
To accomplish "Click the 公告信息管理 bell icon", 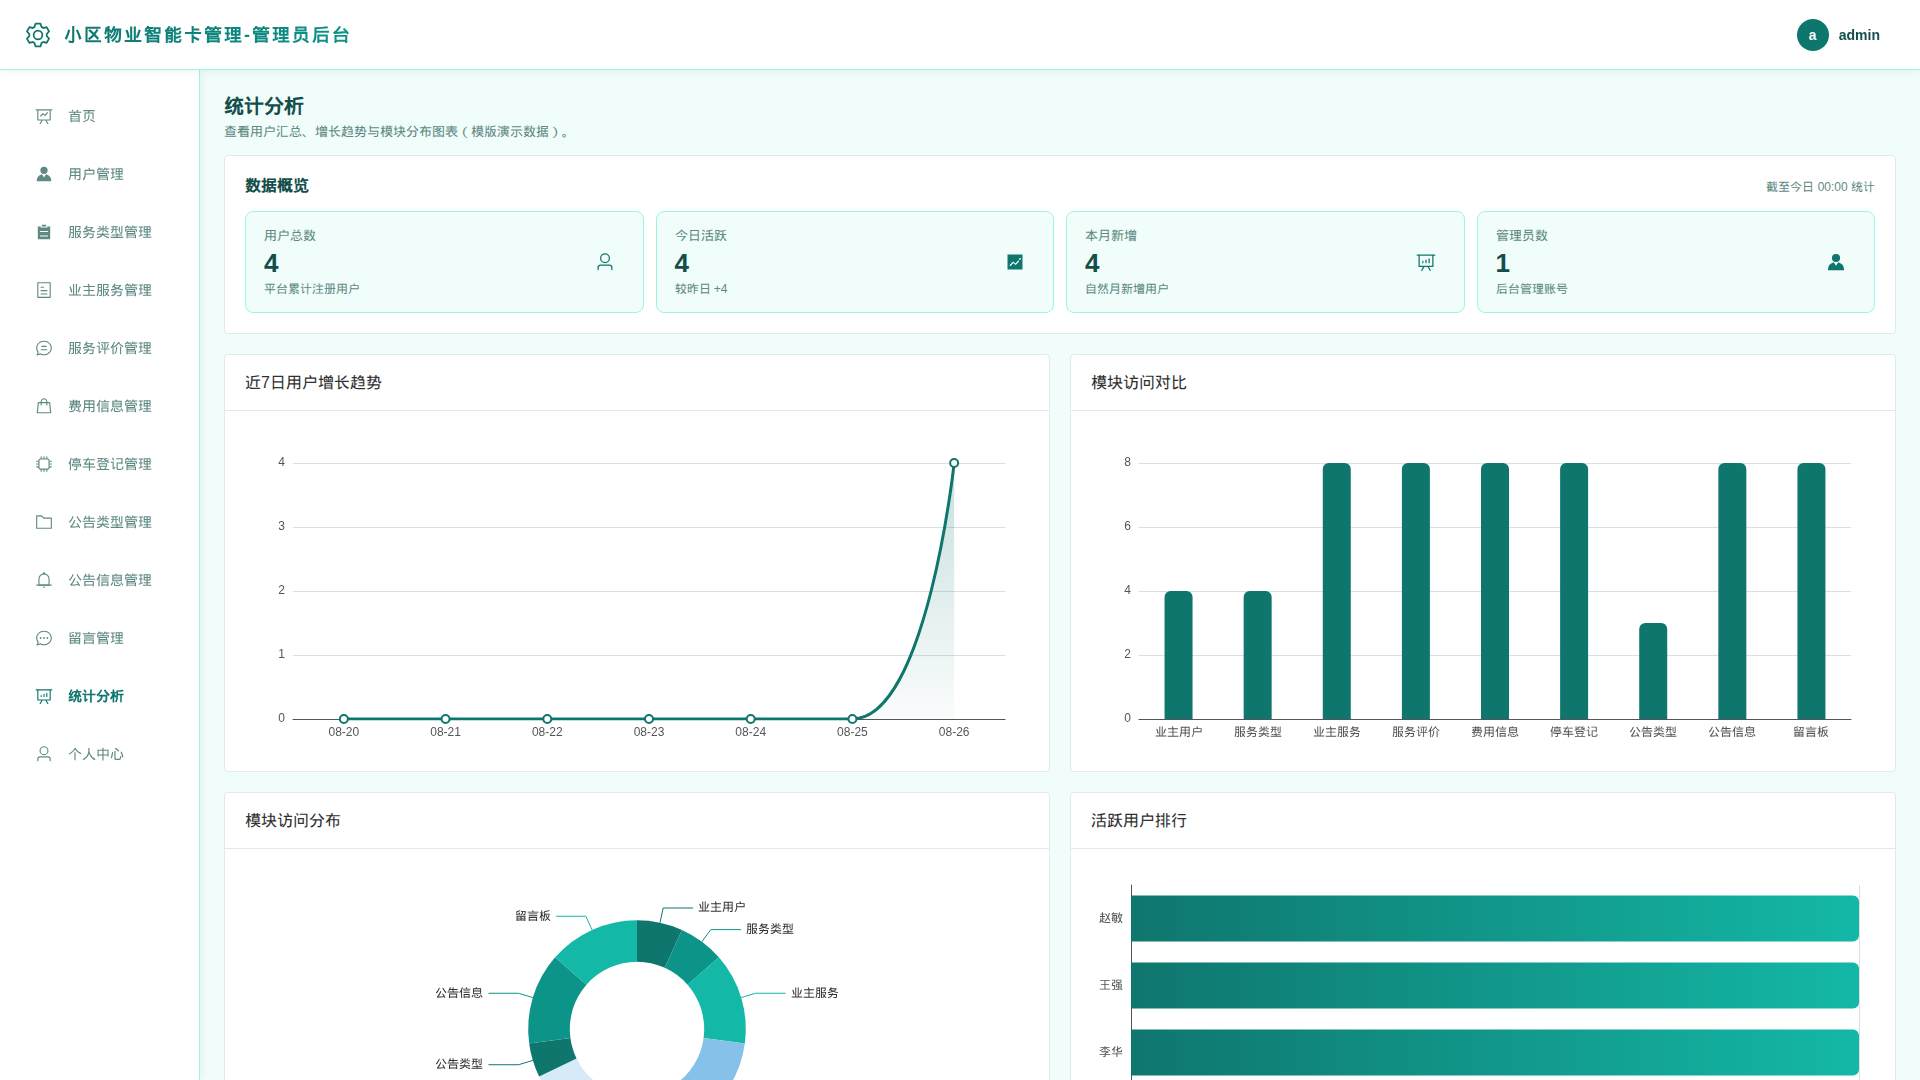I will point(44,580).
